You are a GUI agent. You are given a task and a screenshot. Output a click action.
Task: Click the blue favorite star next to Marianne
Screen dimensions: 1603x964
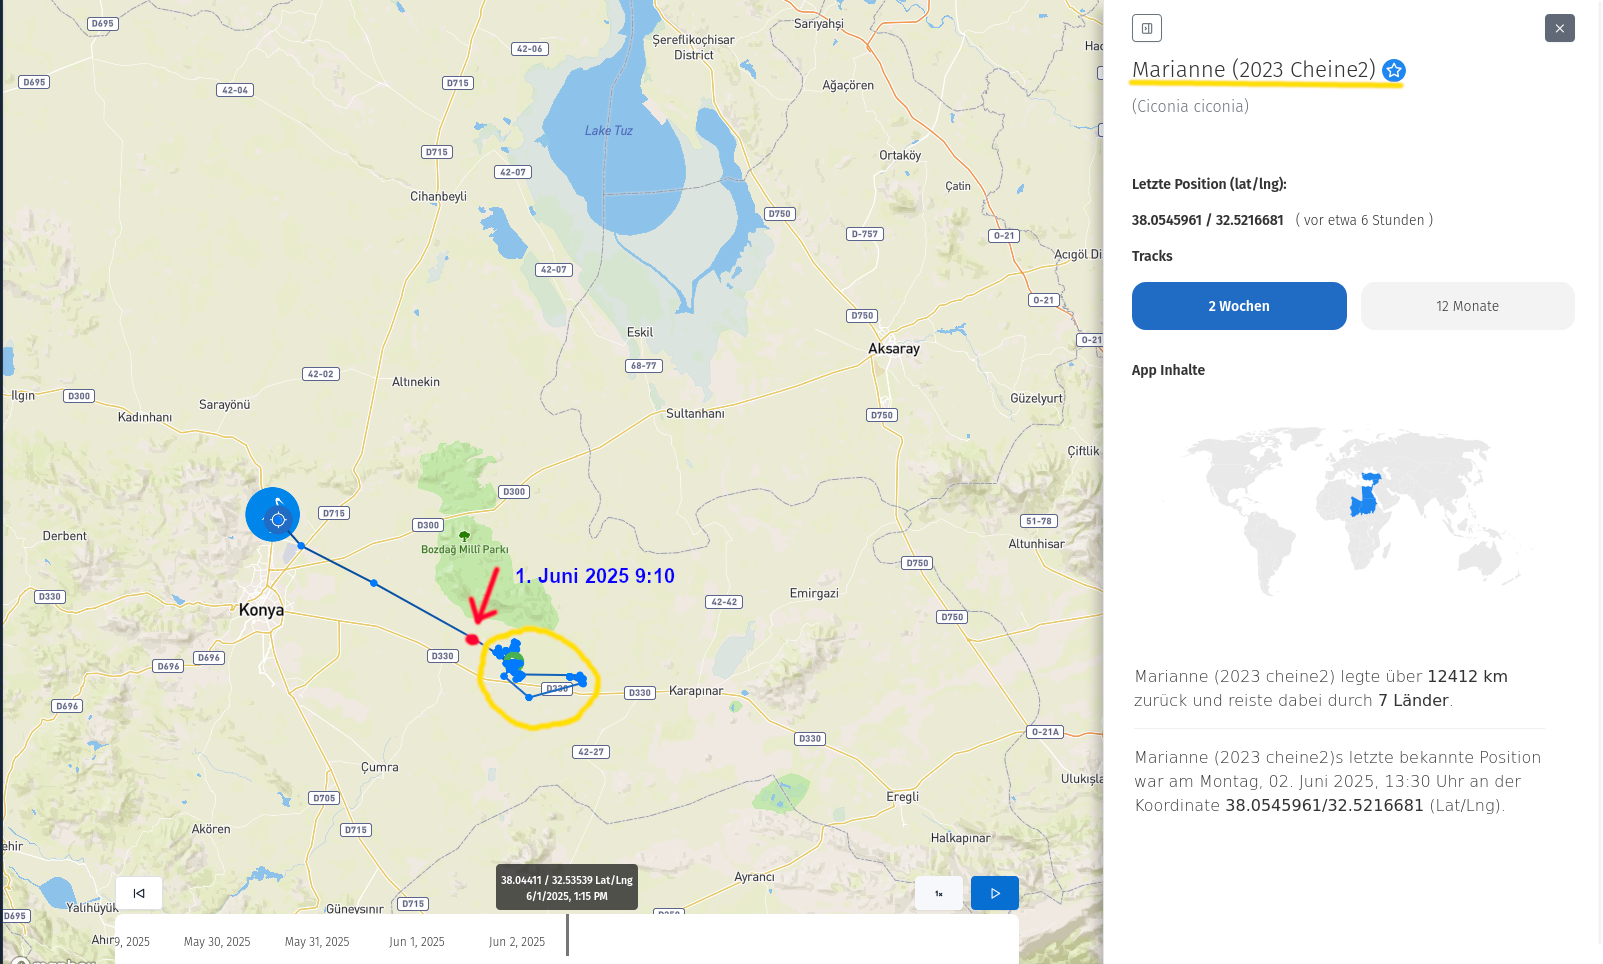1394,70
